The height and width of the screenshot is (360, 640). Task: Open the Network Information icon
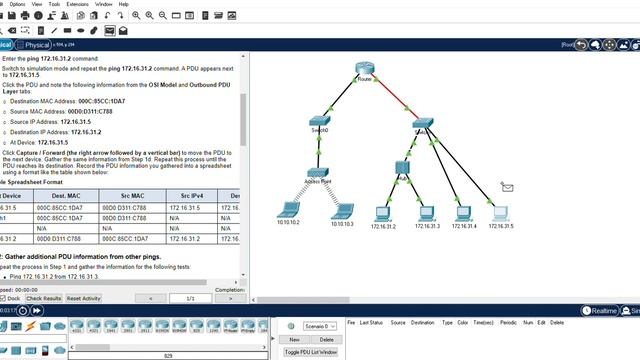[x=38, y=16]
